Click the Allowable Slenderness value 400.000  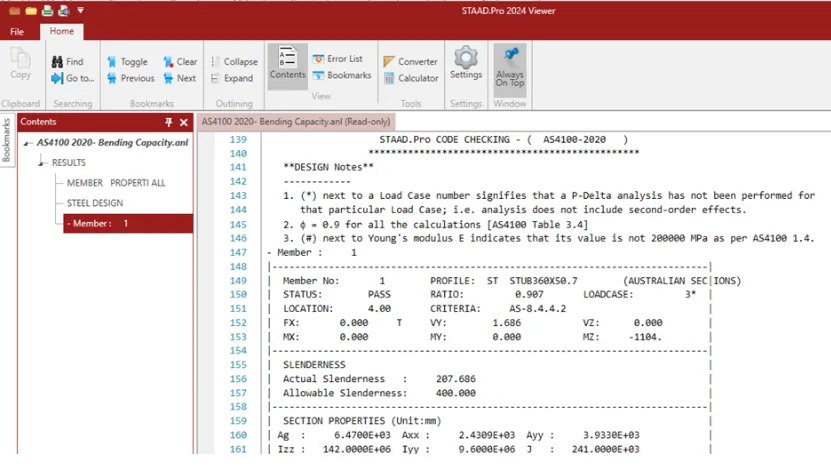[x=456, y=393]
